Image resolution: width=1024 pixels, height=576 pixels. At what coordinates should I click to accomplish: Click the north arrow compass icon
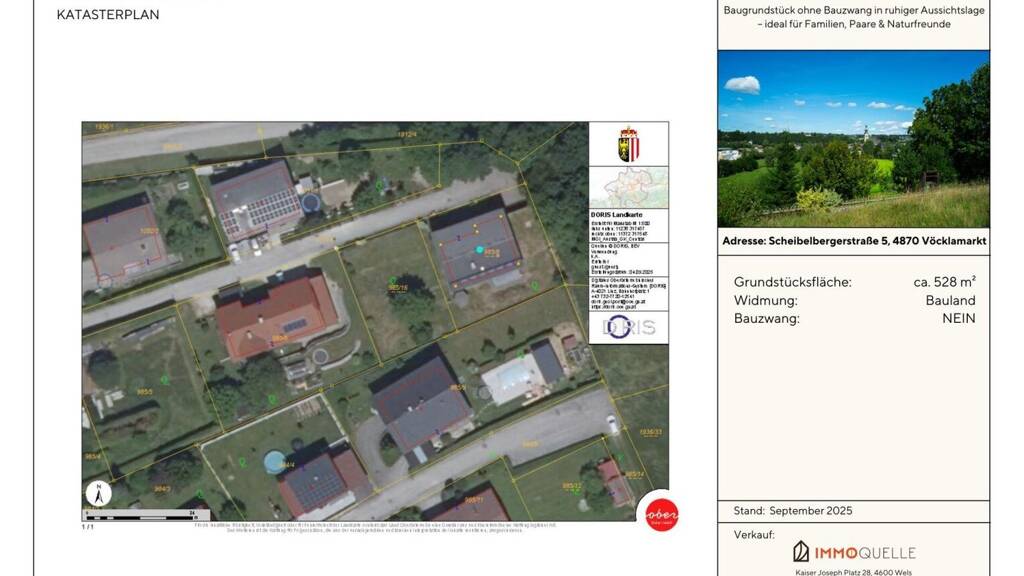[98, 493]
